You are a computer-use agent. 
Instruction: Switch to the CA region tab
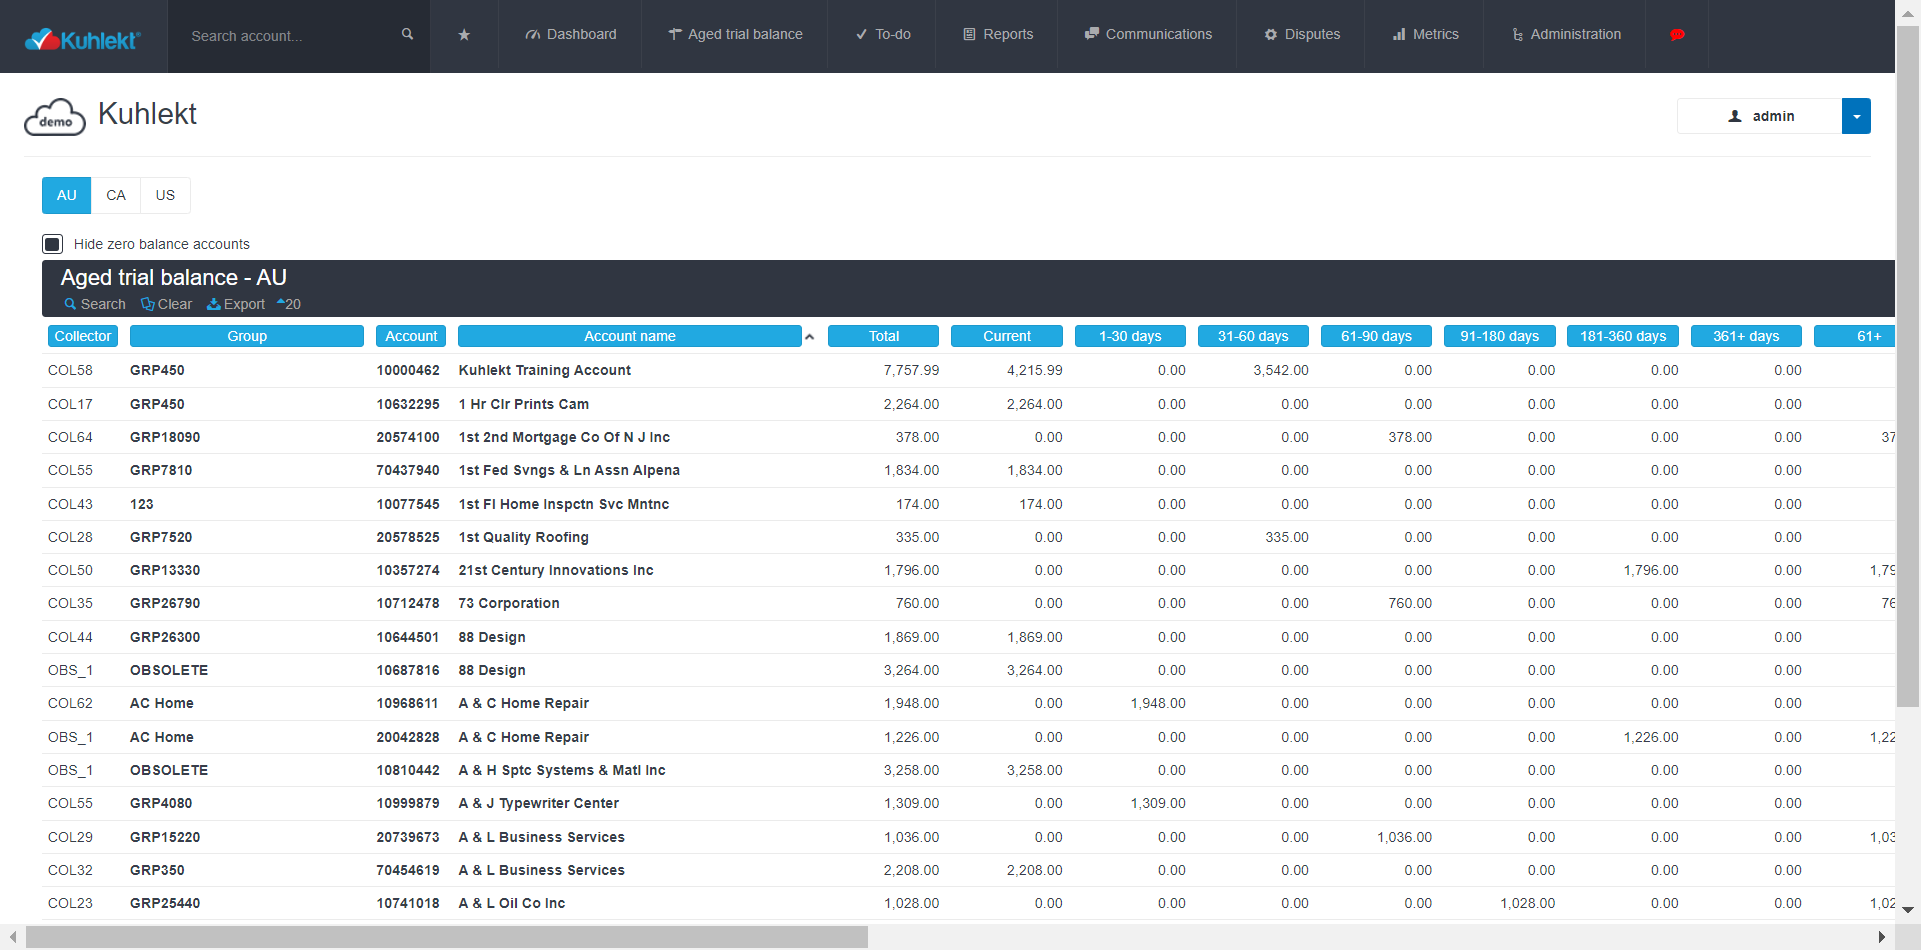click(116, 195)
